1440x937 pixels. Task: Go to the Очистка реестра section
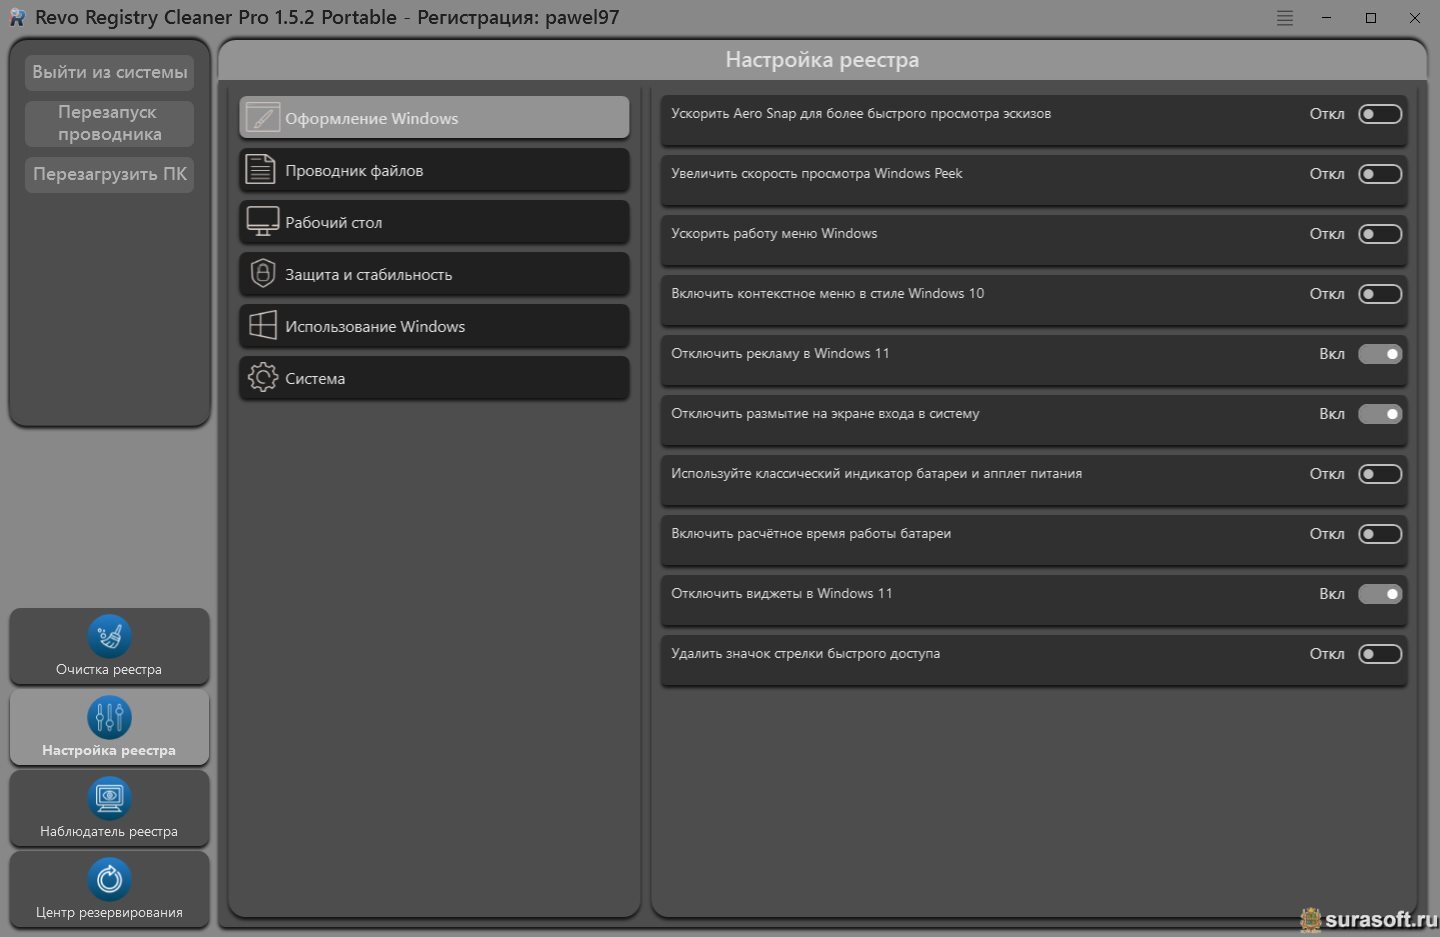[109, 646]
